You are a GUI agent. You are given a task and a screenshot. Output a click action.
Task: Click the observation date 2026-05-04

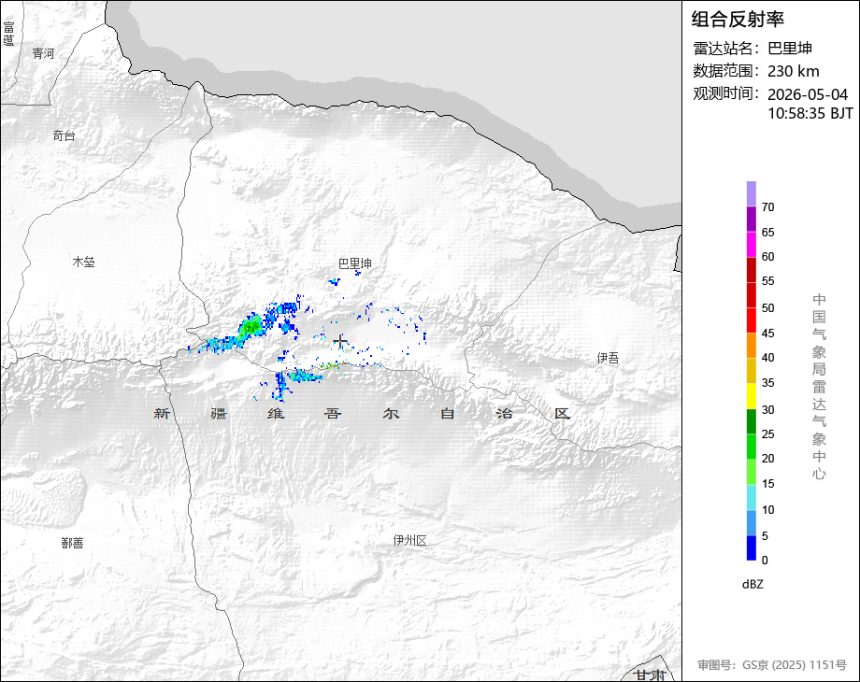pos(807,94)
